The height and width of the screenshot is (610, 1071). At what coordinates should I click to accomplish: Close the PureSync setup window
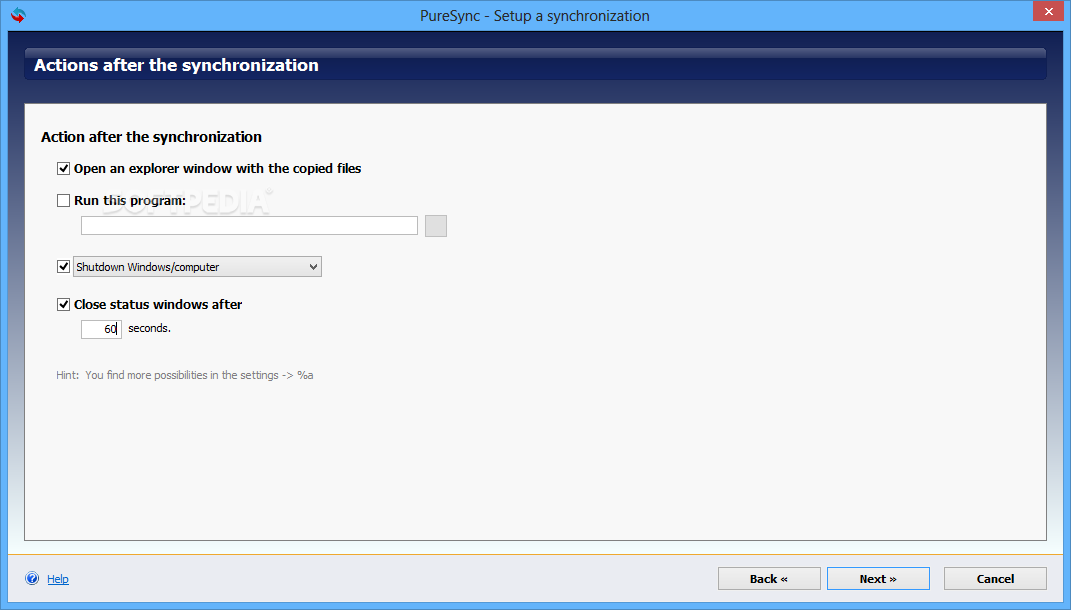[1048, 12]
